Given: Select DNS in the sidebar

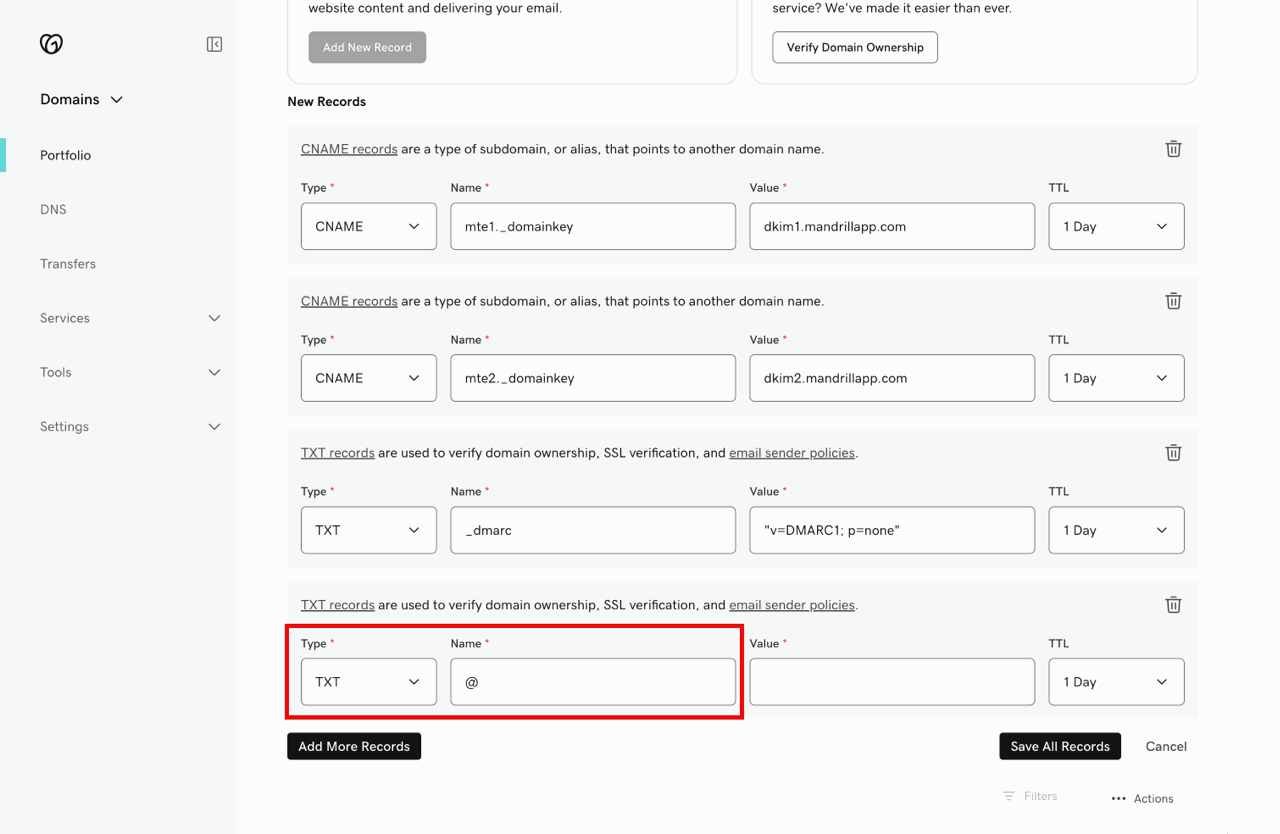Looking at the screenshot, I should coord(51,209).
